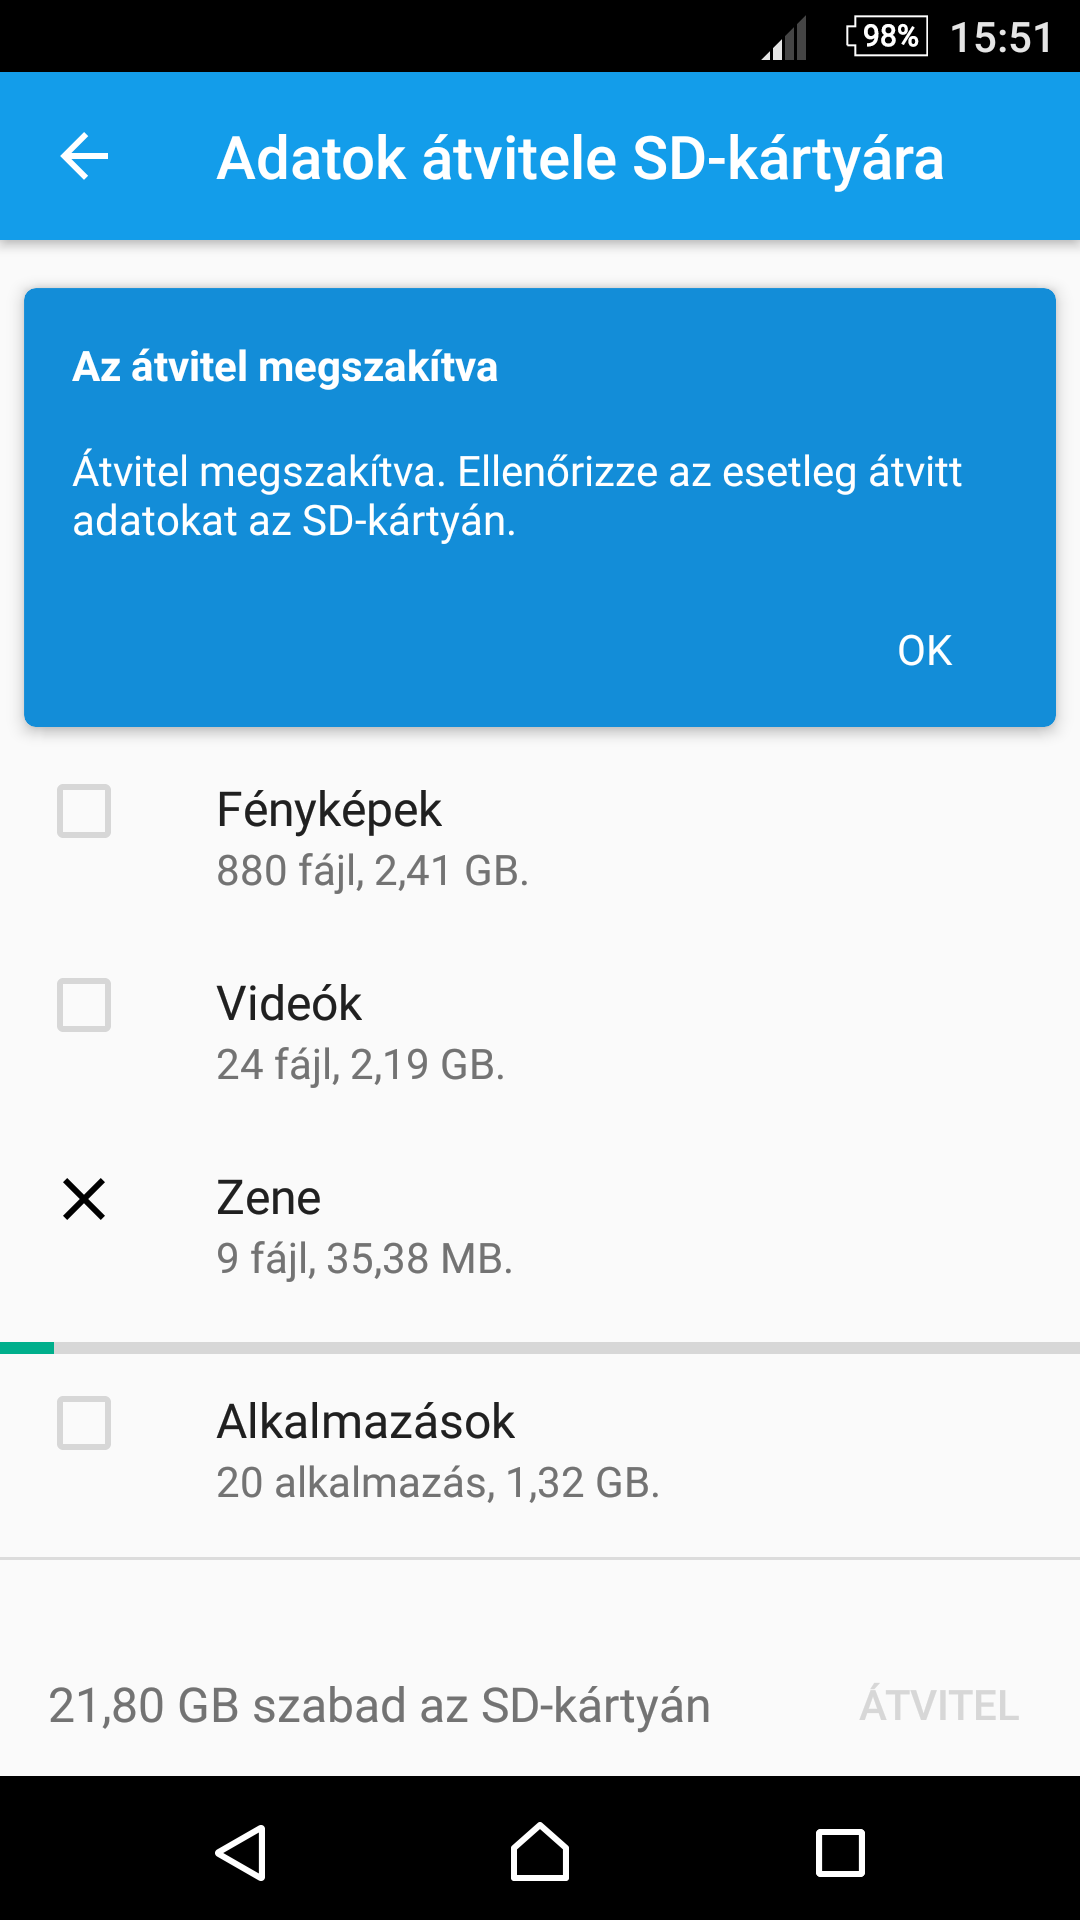
Task: Tap the Android back navigation button
Action: [241, 1853]
